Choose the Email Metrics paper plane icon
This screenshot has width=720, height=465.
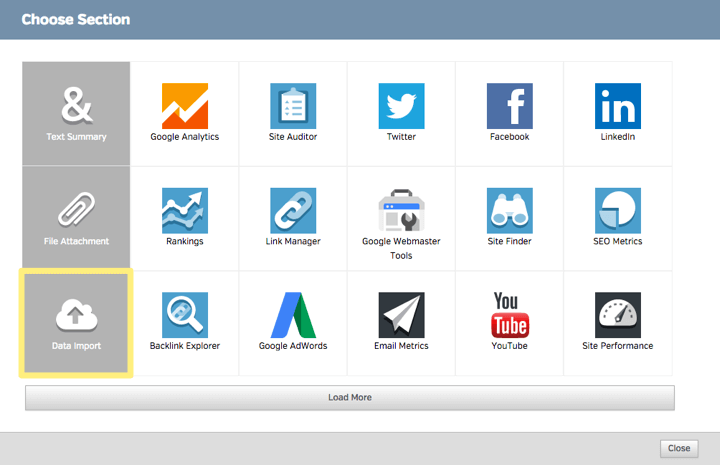coord(401,315)
